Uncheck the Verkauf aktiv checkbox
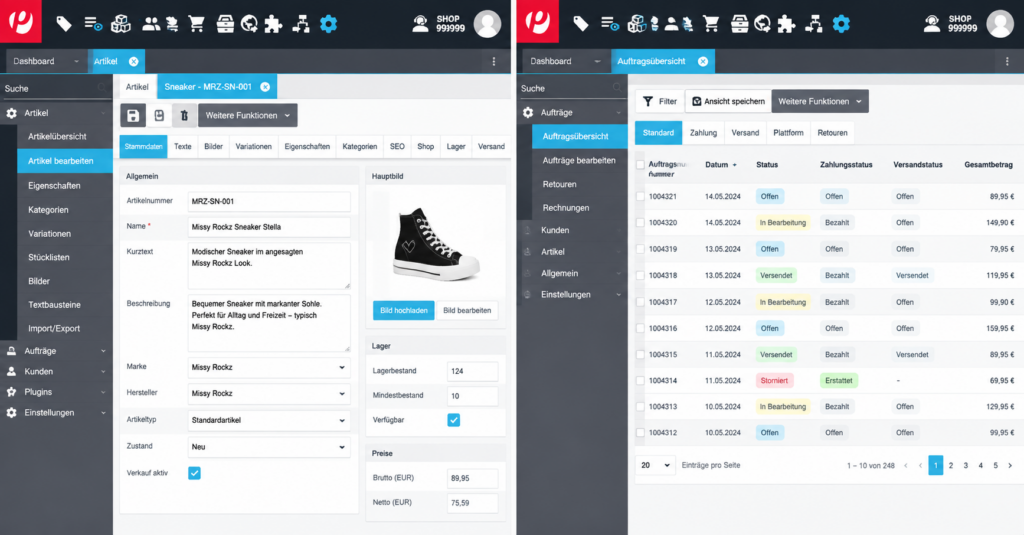1024x535 pixels. (x=194, y=473)
